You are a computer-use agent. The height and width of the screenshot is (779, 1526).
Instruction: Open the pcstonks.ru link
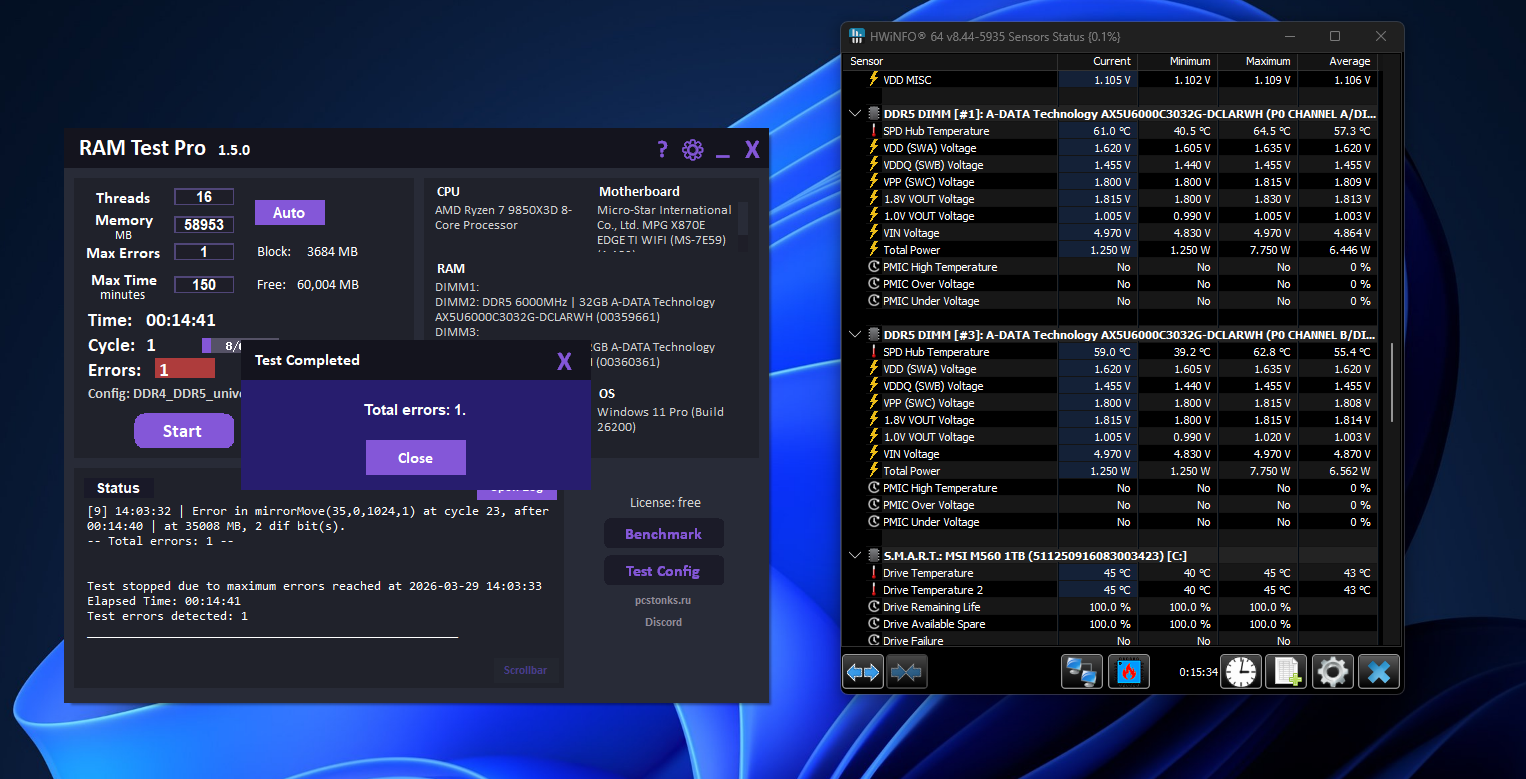pyautogui.click(x=664, y=601)
